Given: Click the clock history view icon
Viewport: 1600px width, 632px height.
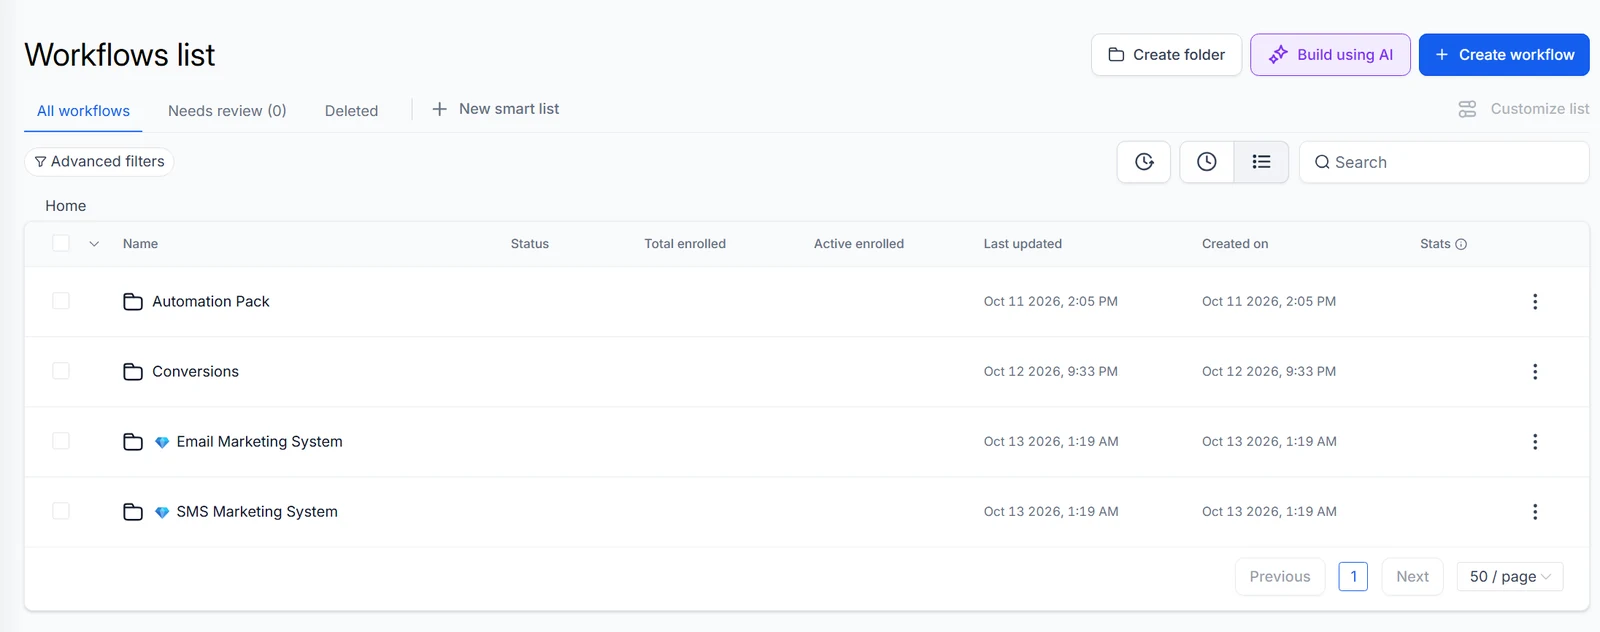Looking at the screenshot, I should [1207, 162].
